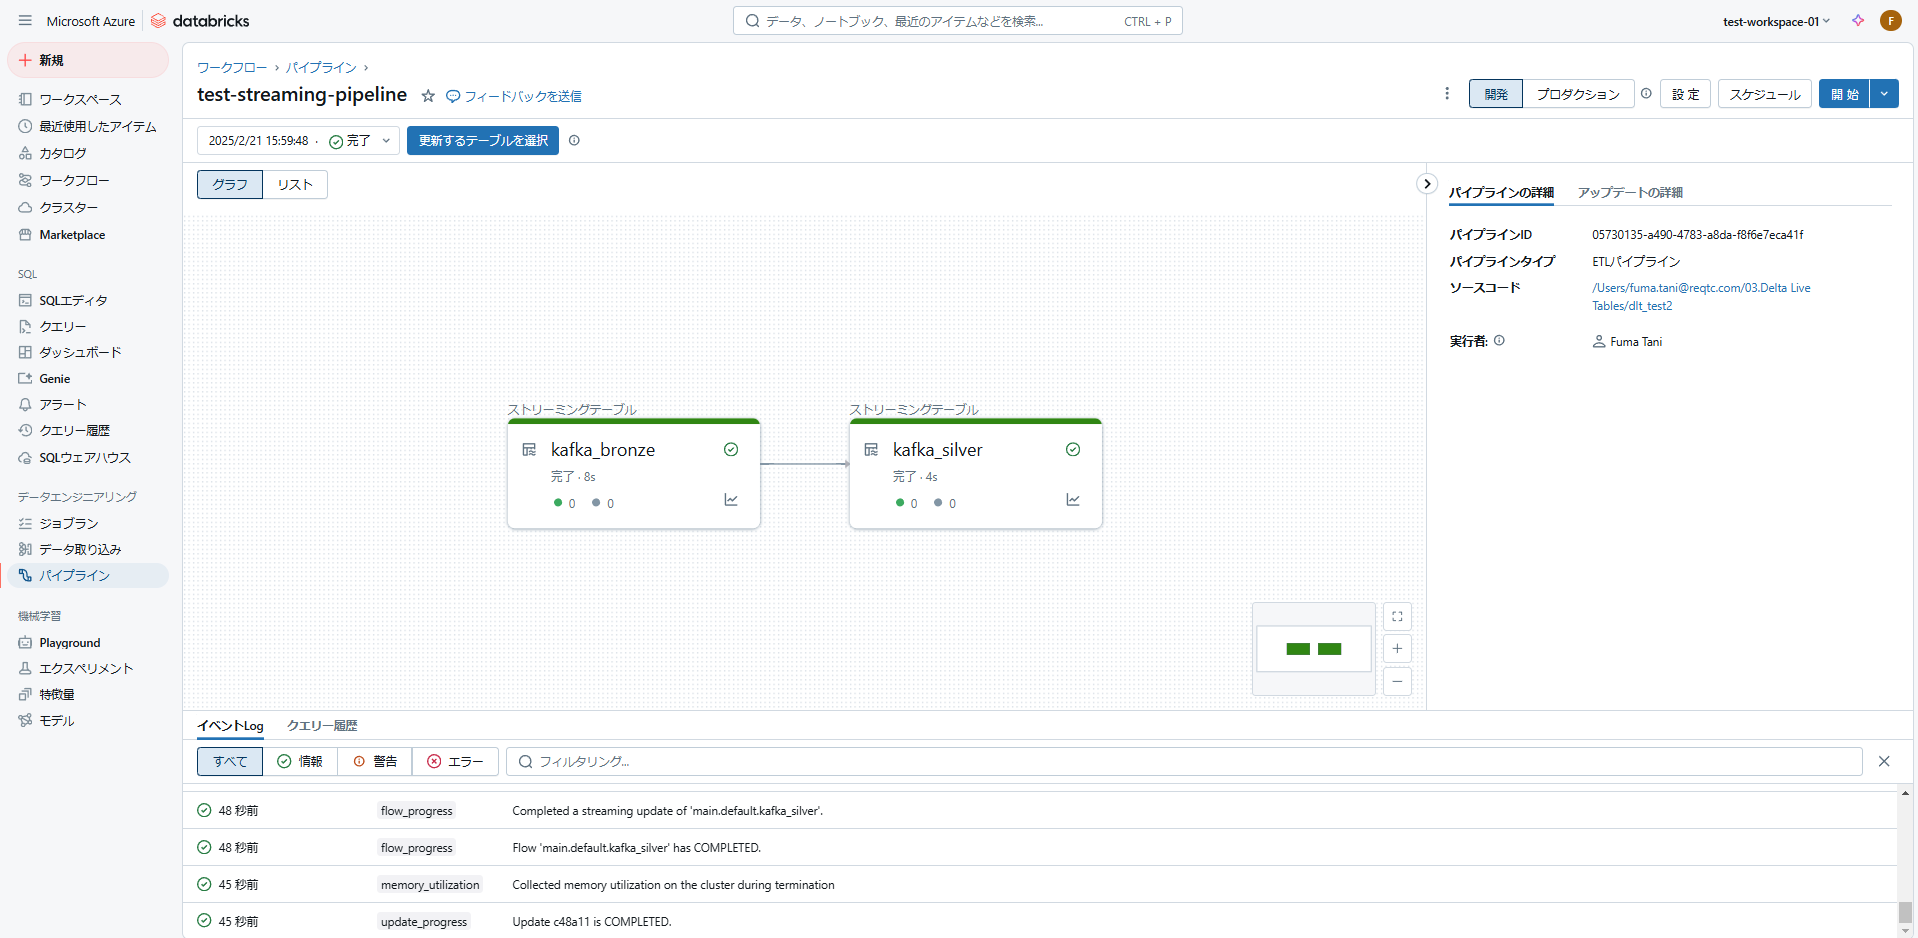Switch pipeline mode to プロダクション
Image resolution: width=1918 pixels, height=938 pixels.
coord(1578,94)
